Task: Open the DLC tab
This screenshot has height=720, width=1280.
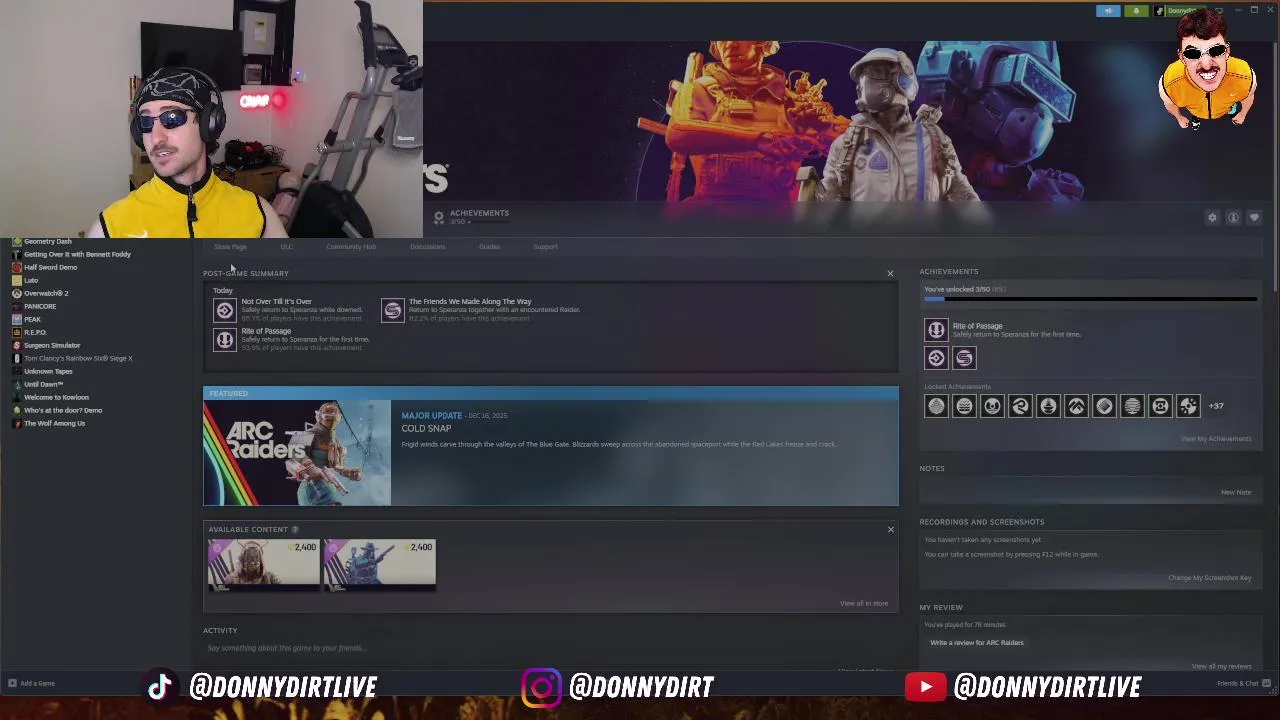Action: coord(287,247)
